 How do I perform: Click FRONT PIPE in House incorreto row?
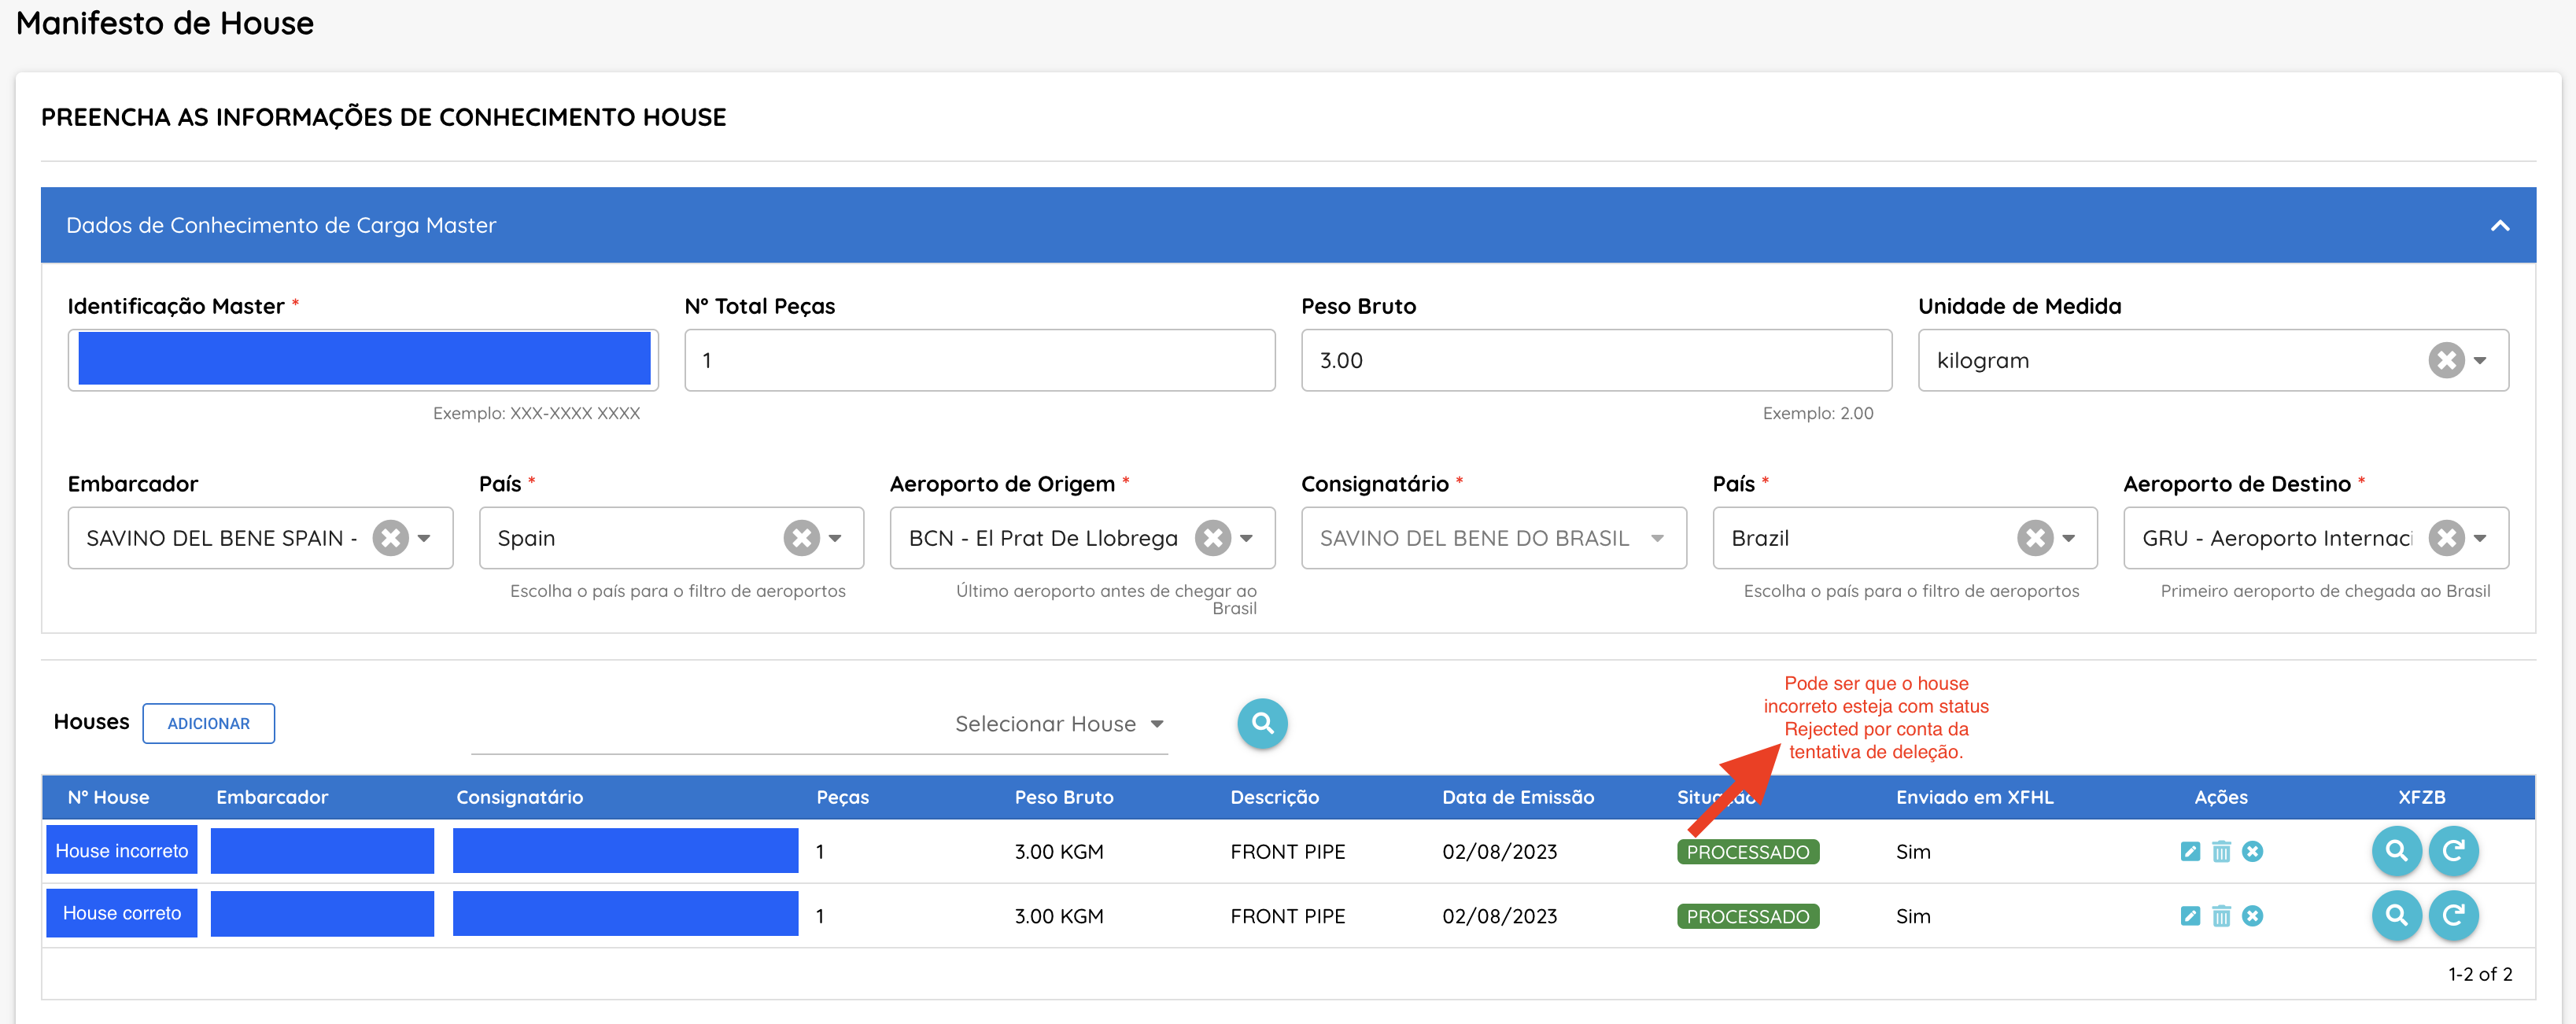pos(1287,852)
